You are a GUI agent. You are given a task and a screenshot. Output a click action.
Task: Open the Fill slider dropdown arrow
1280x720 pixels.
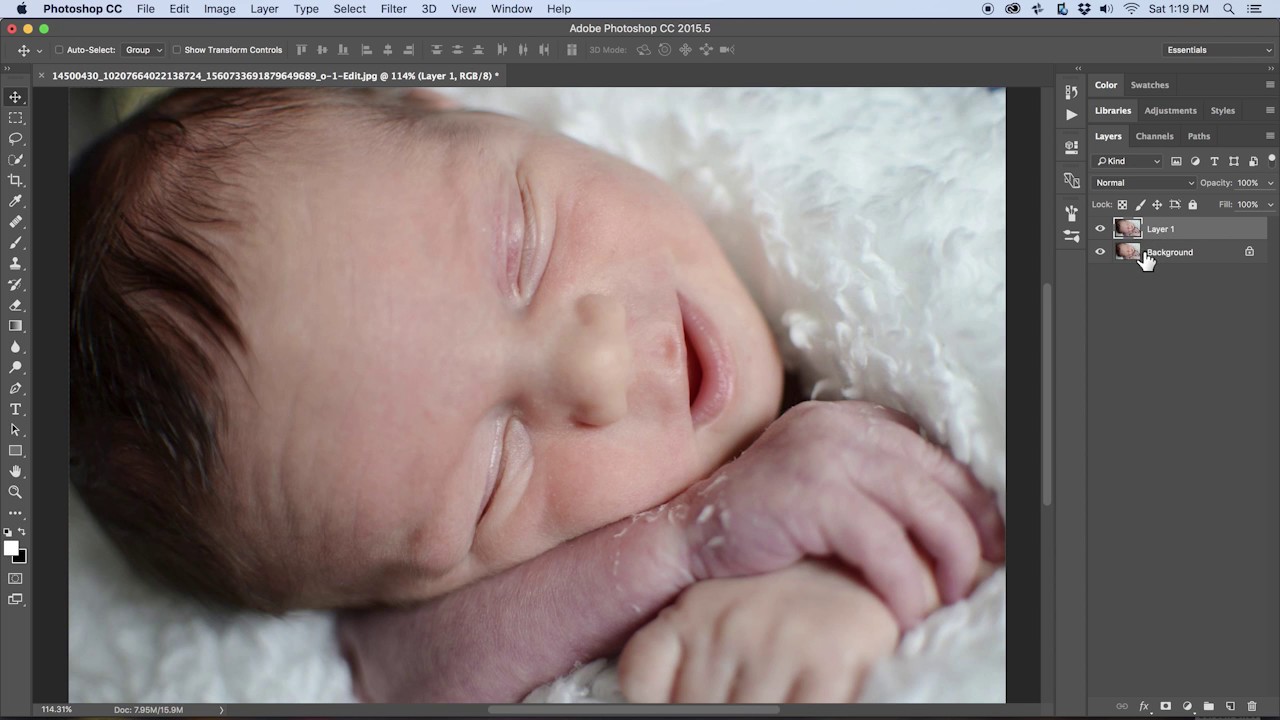[x=1270, y=205]
